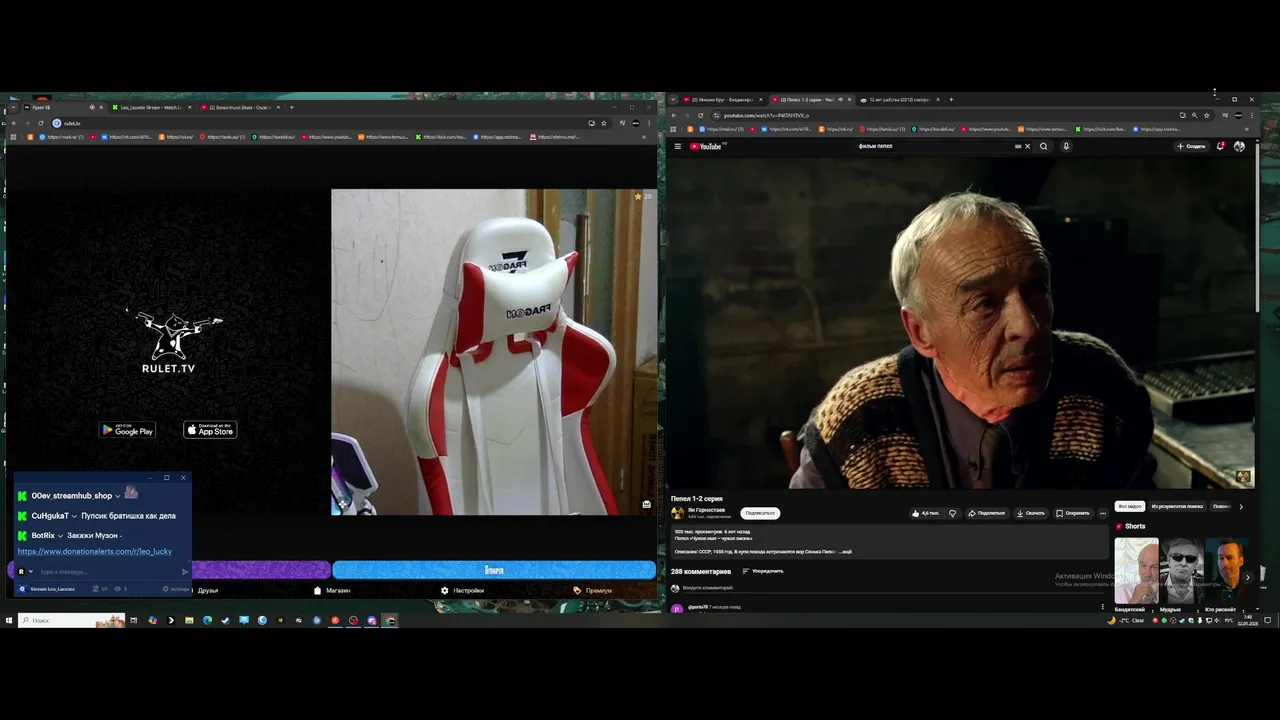Open a new tab in the YouTube window

(951, 99)
